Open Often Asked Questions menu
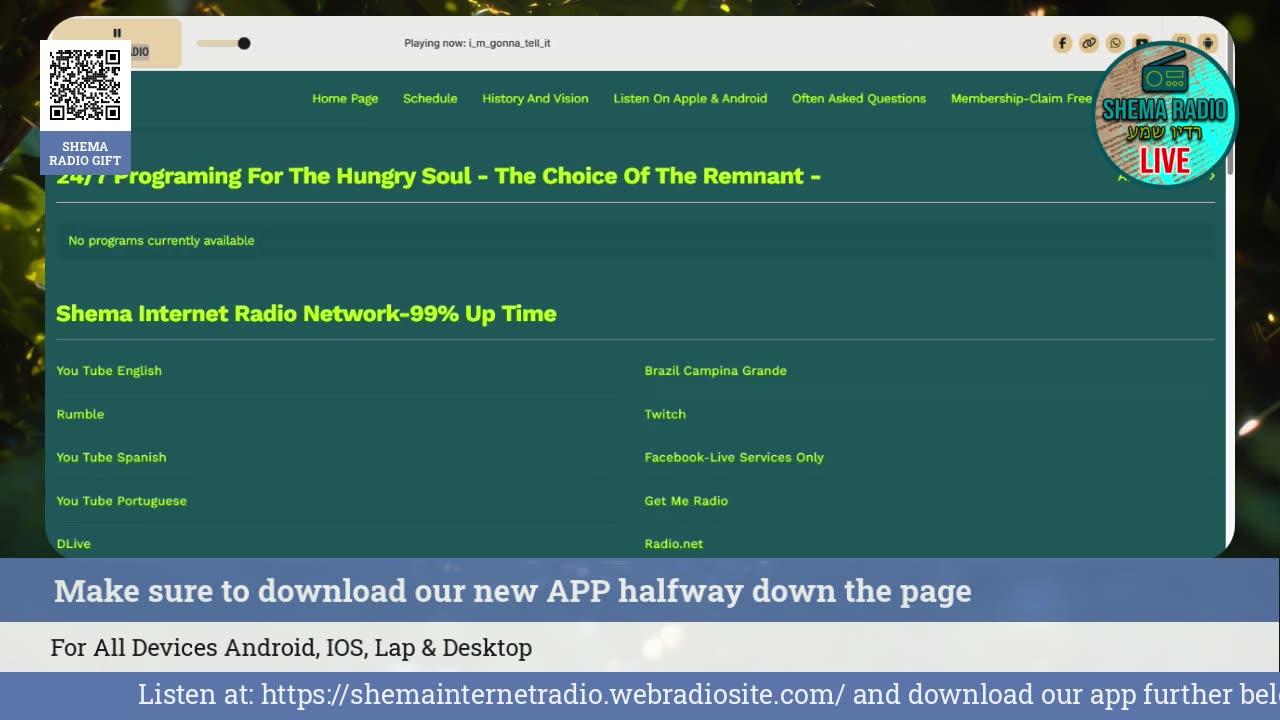The height and width of the screenshot is (720, 1280). (x=859, y=98)
